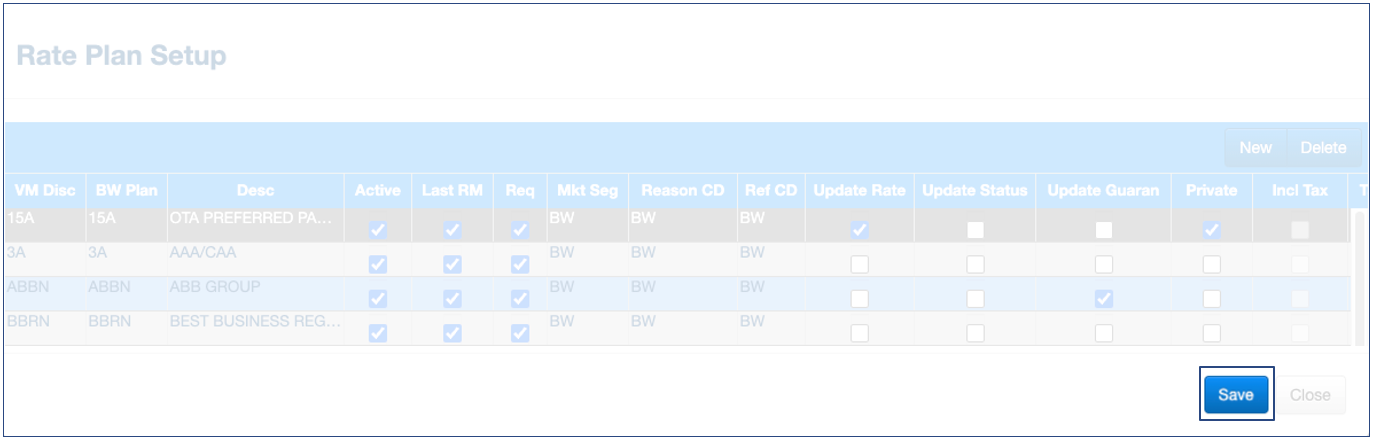Viewport: 1373px width, 440px height.
Task: Select the Reason CD column header
Action: click(682, 190)
